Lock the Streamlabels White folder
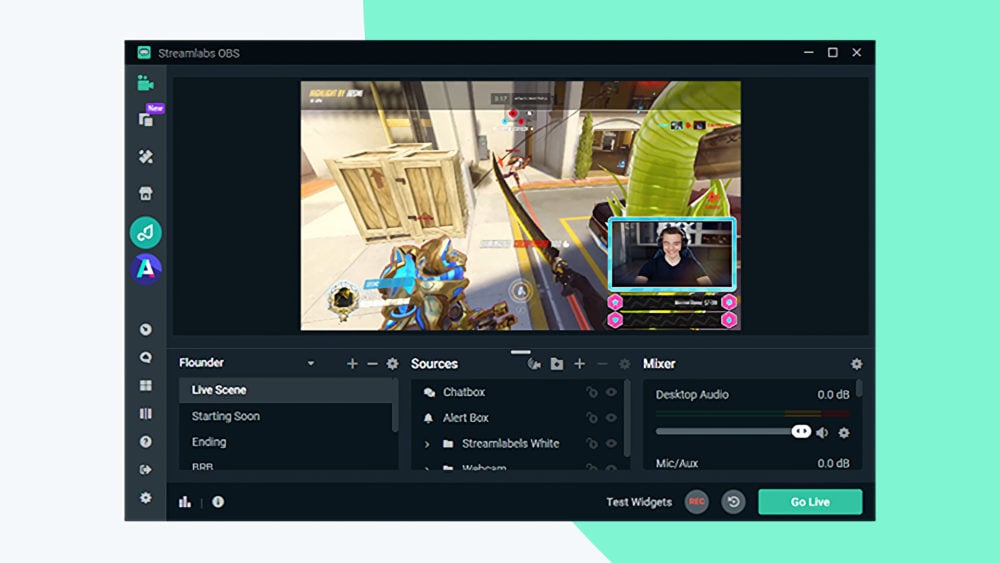 592,443
